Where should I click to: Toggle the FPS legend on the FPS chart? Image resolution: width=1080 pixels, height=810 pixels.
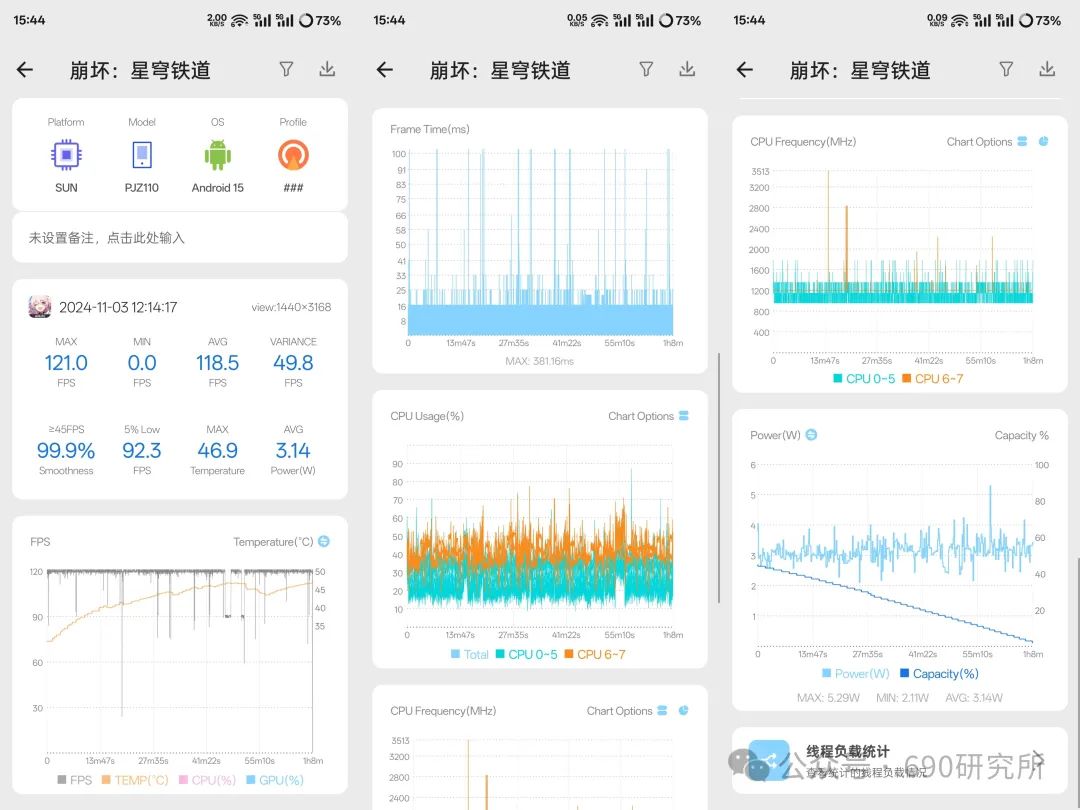click(74, 780)
